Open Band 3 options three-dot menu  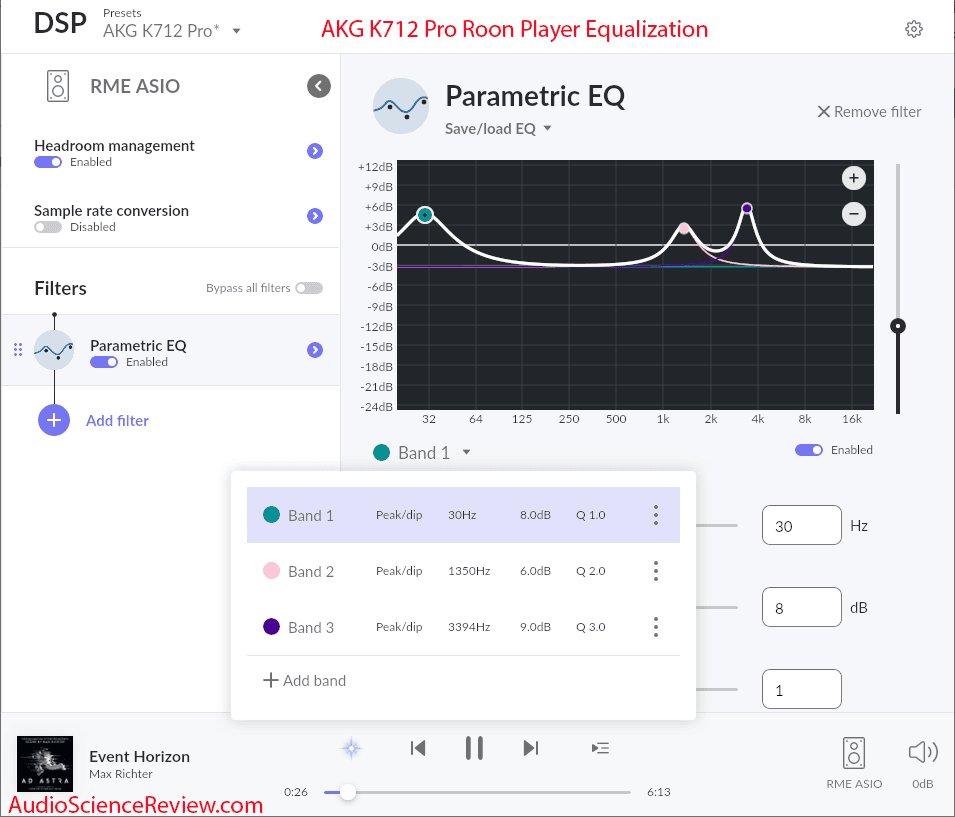(656, 627)
